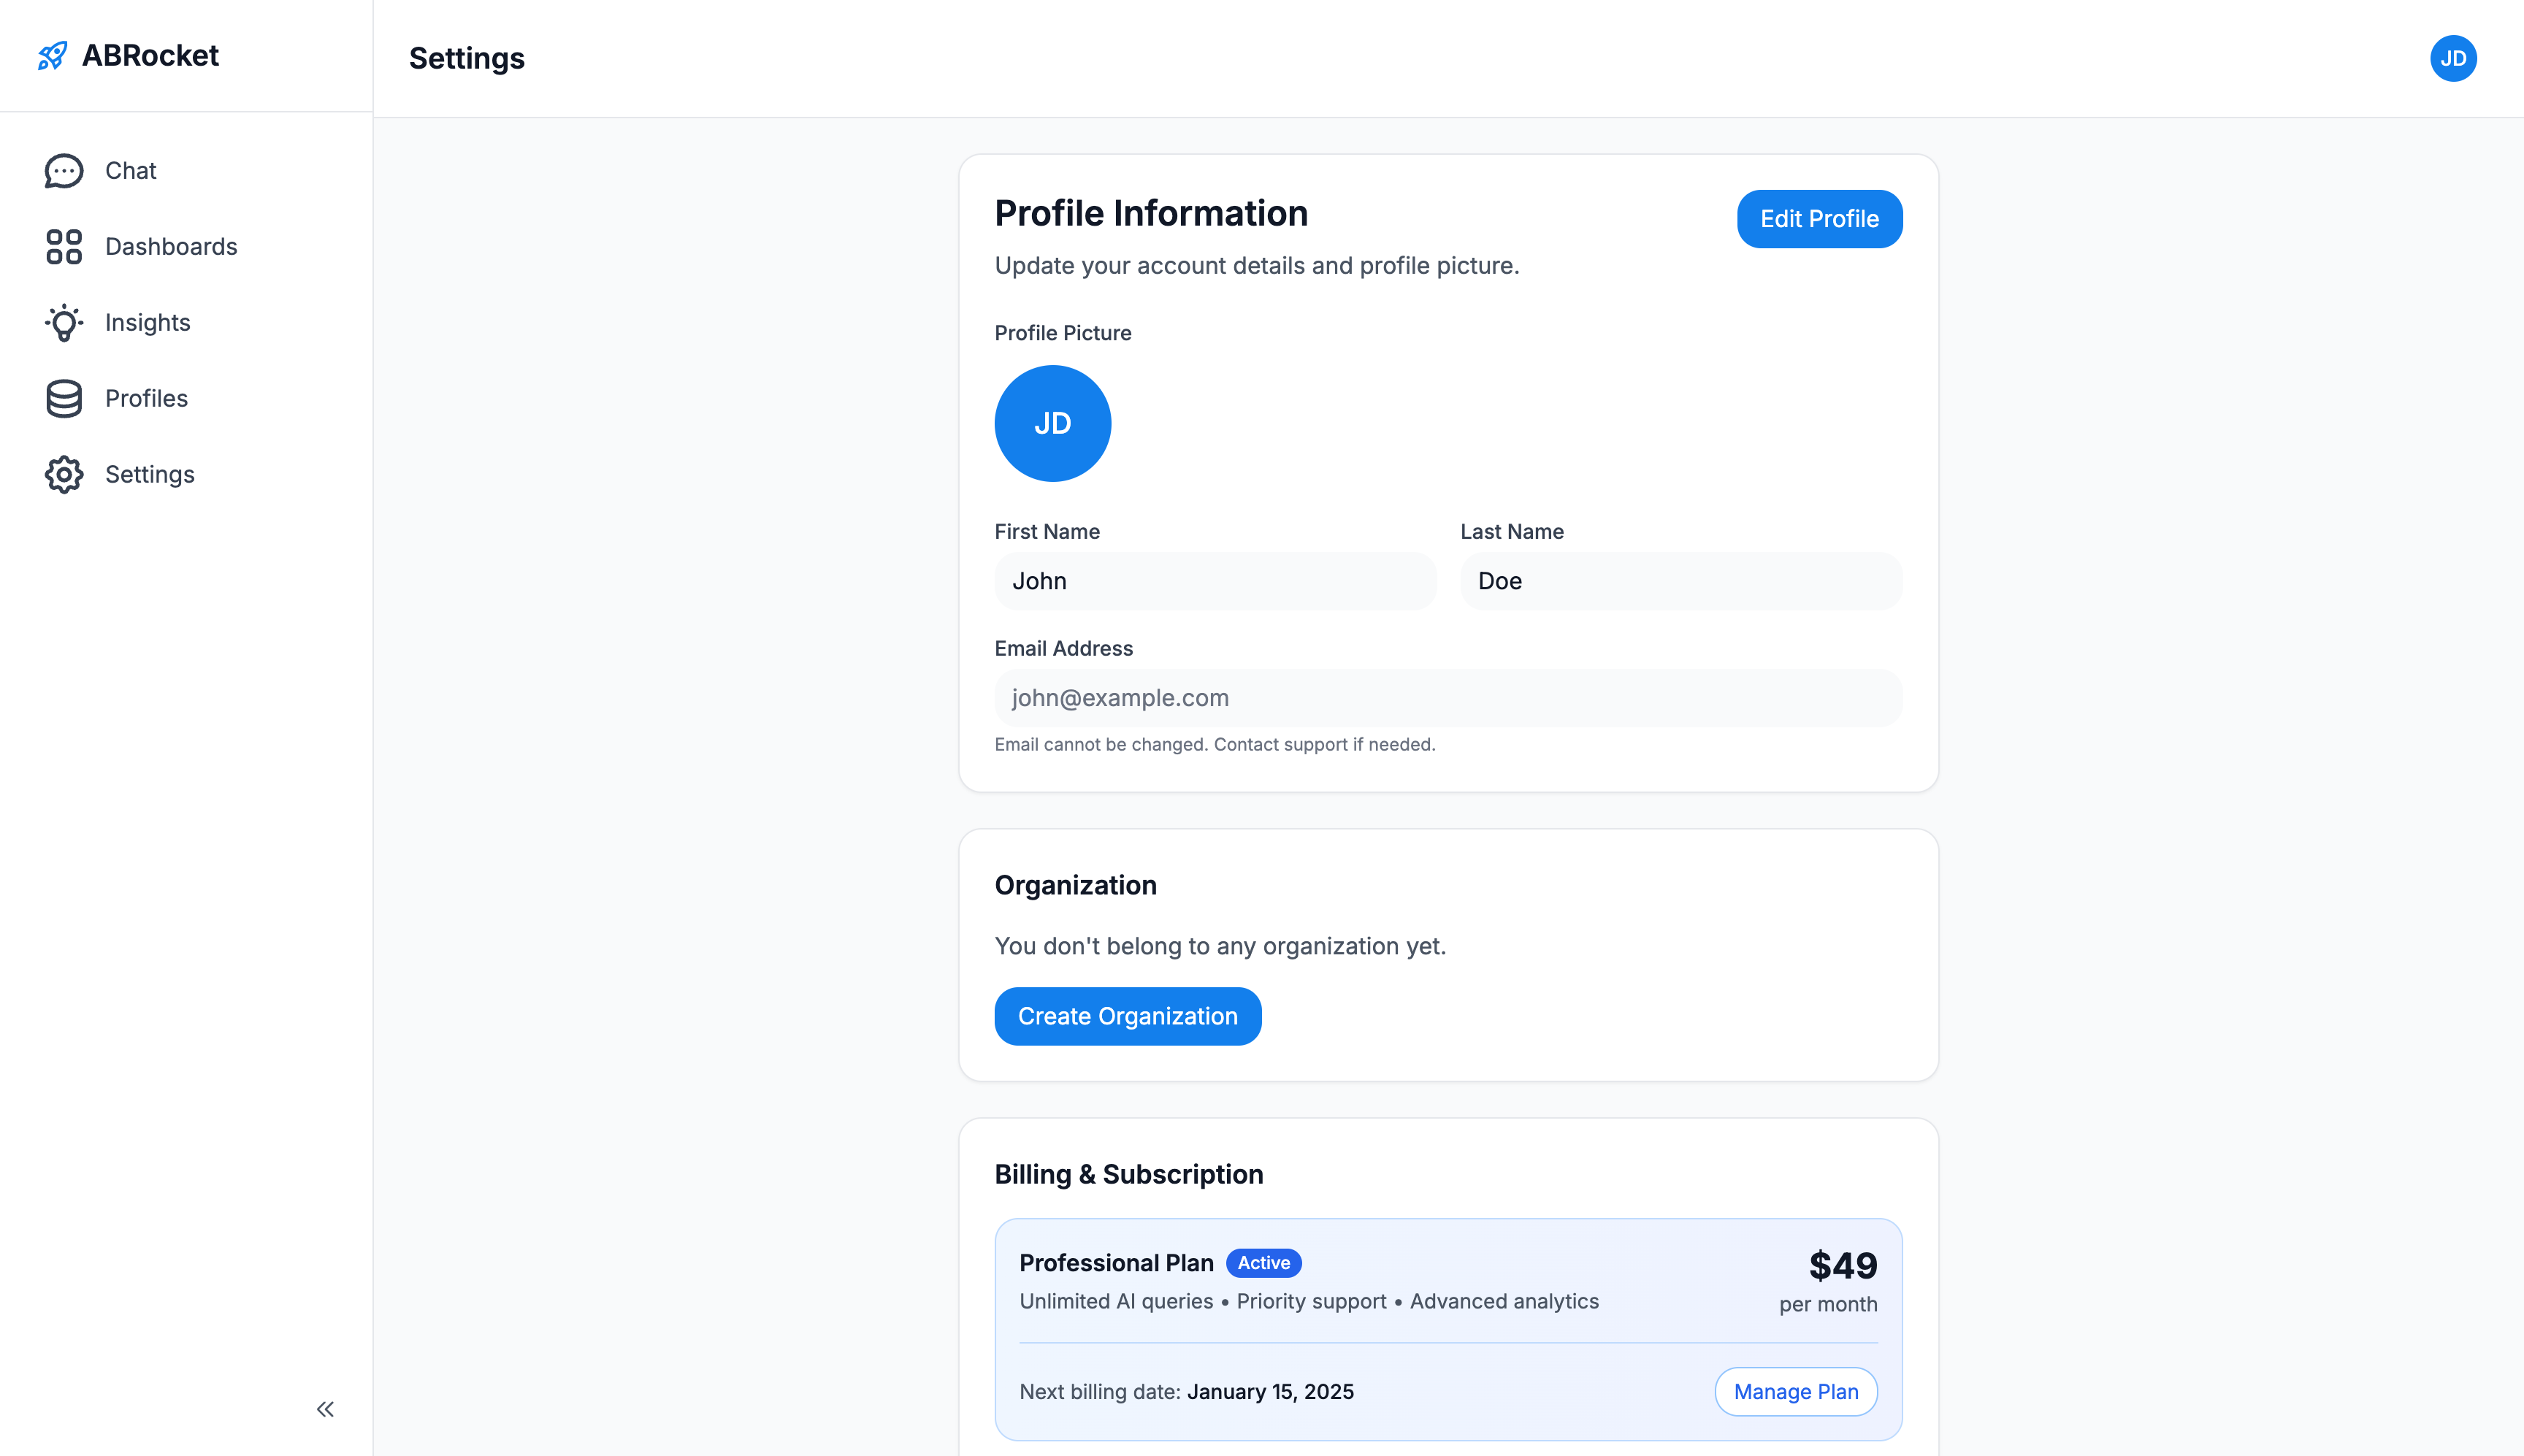
Task: Navigate to Profiles in the sidebar
Action: (145, 398)
